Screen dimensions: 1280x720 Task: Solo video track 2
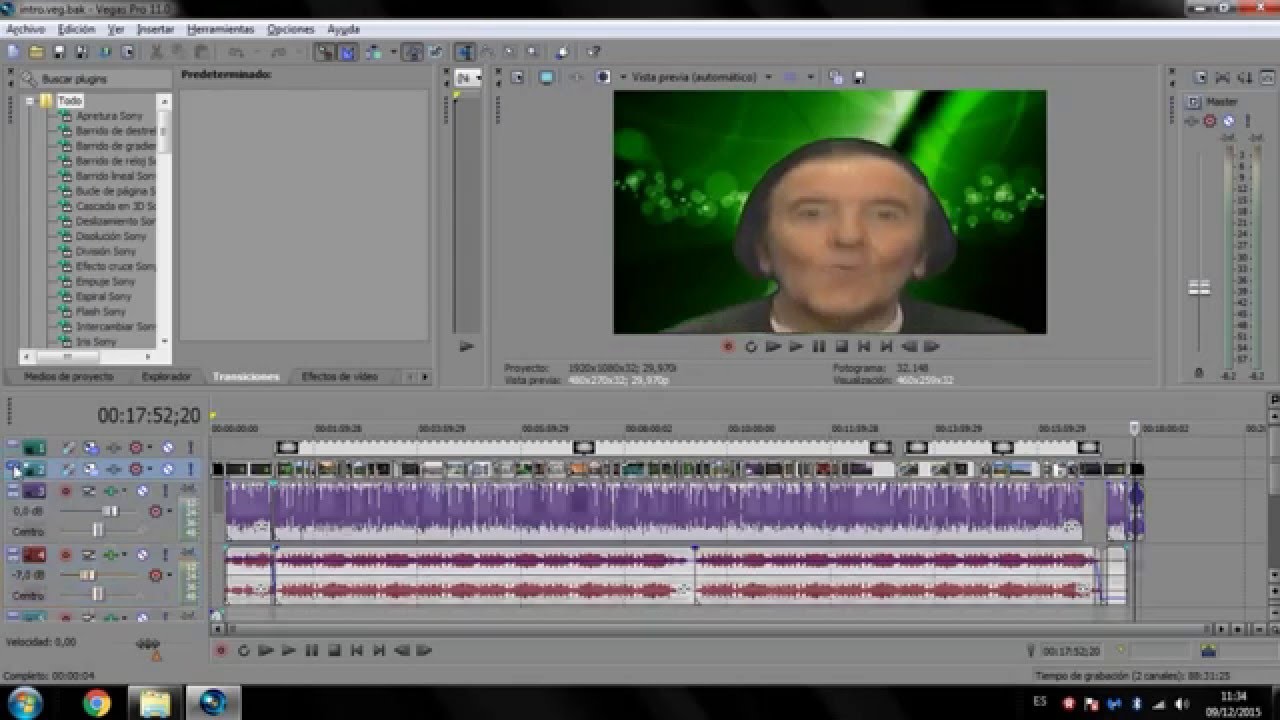point(190,469)
